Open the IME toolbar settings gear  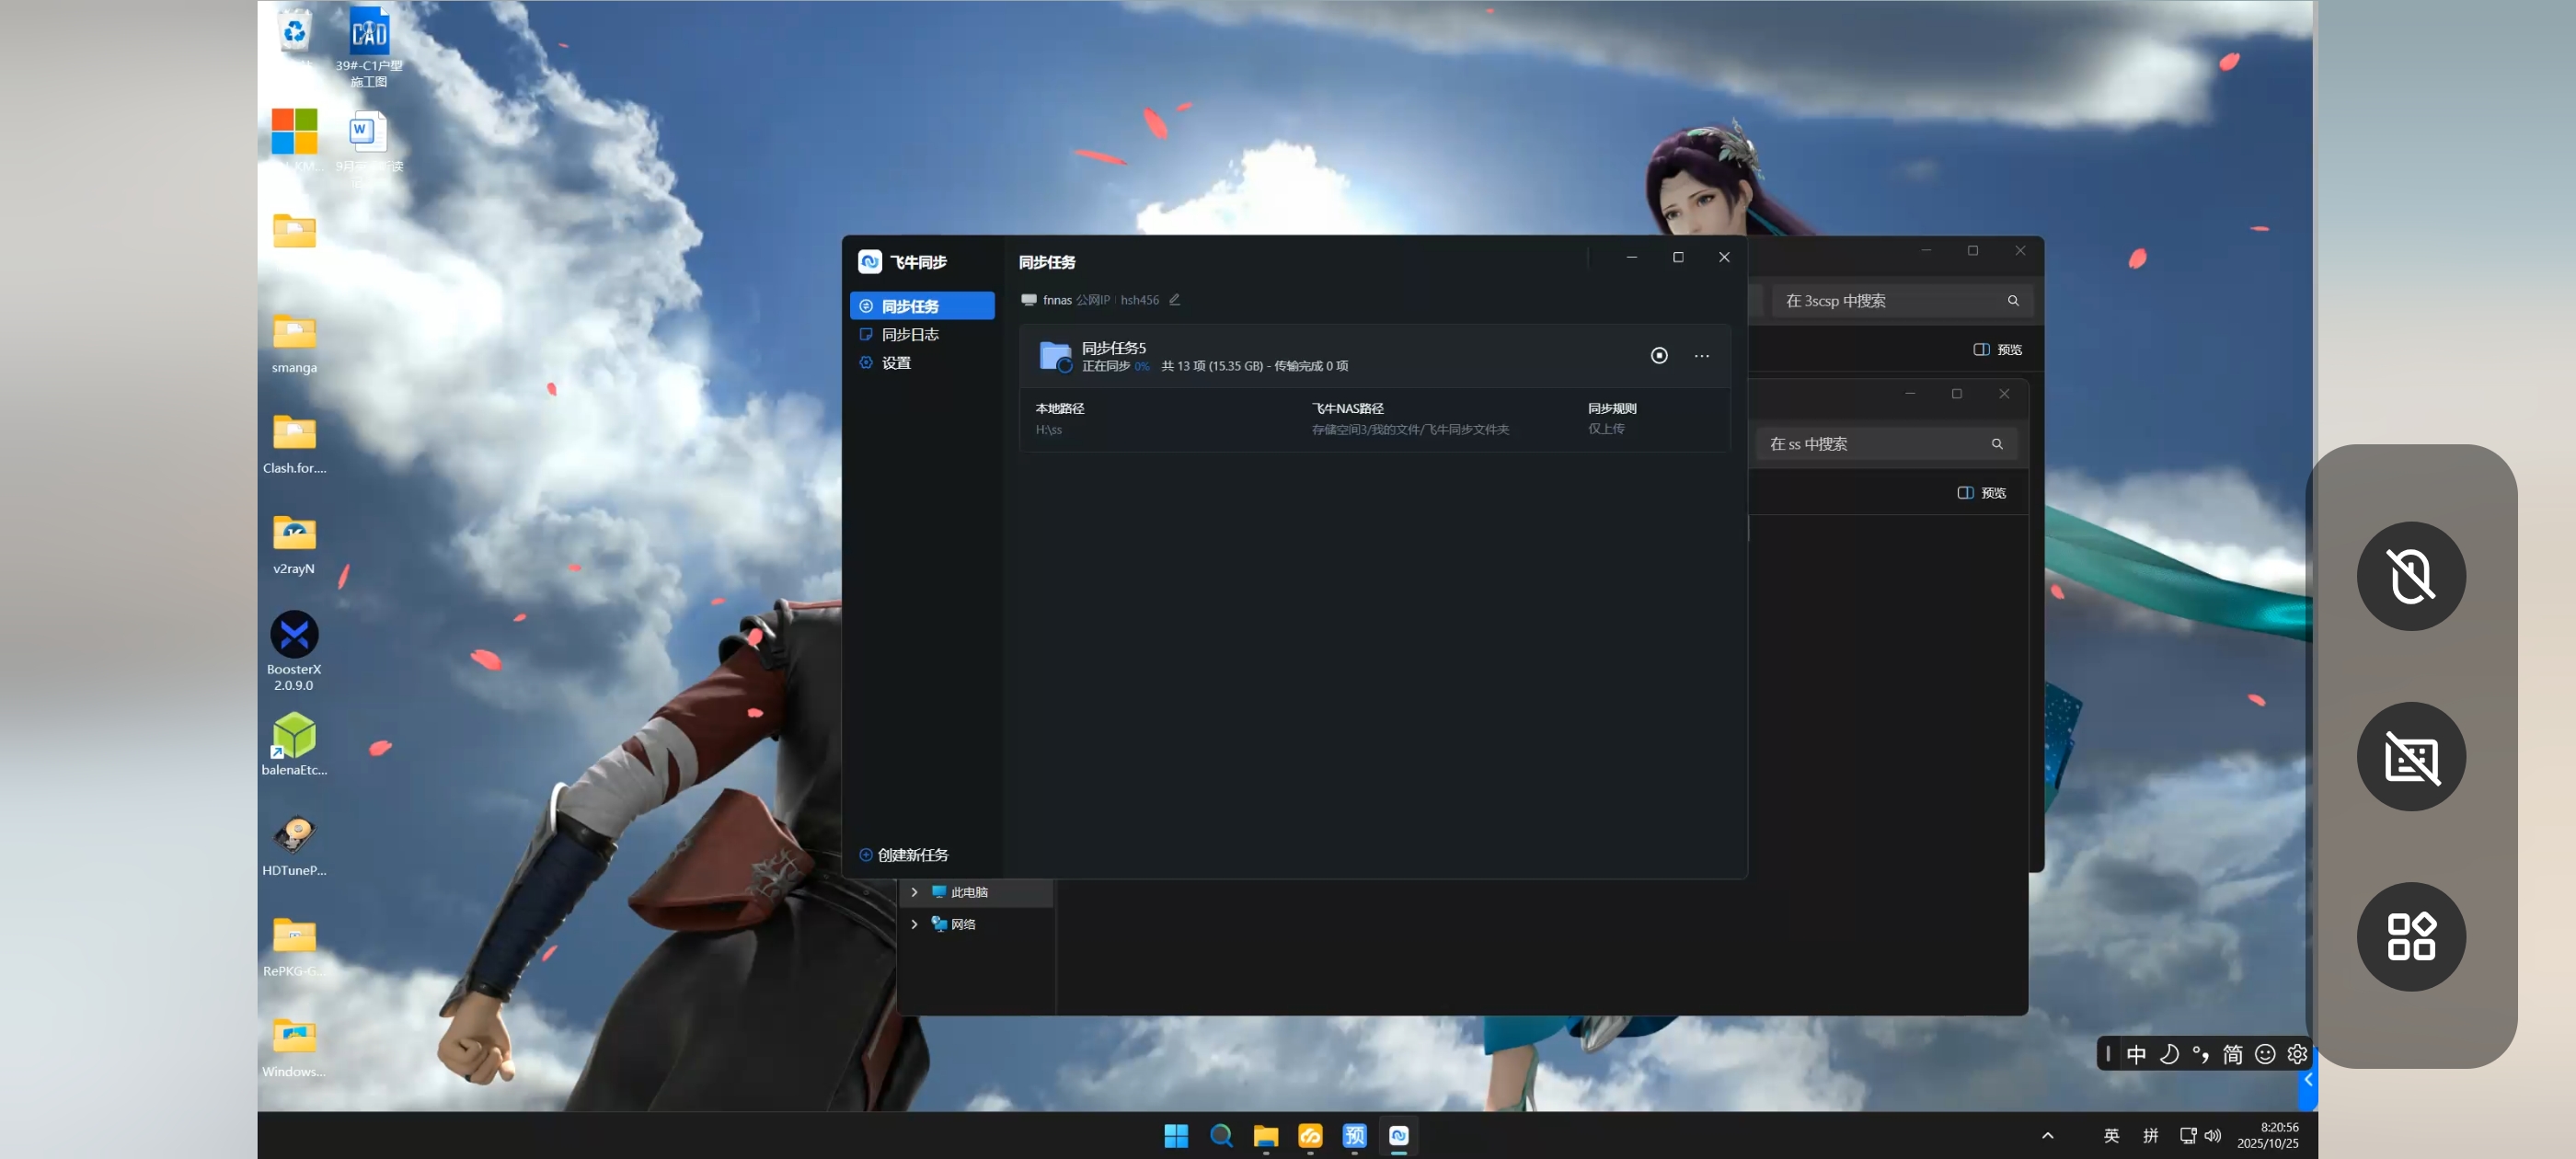point(2297,1054)
